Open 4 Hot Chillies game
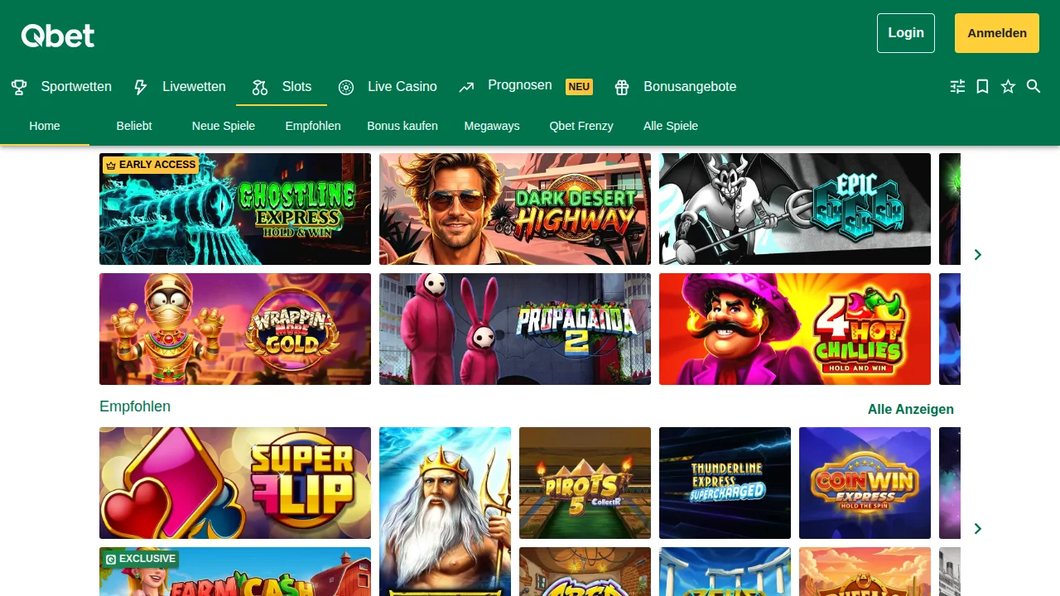This screenshot has width=1060, height=596. (795, 329)
